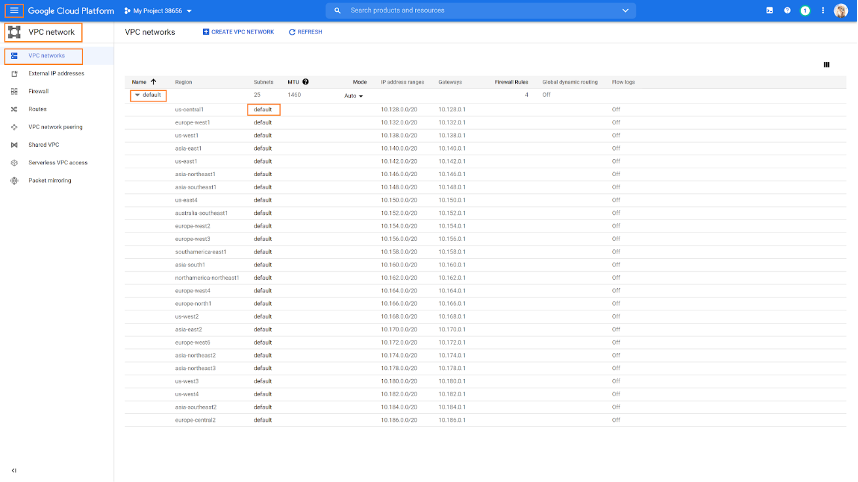Refresh the VPC networks list
Screen dimensions: 858x482
pos(306,32)
